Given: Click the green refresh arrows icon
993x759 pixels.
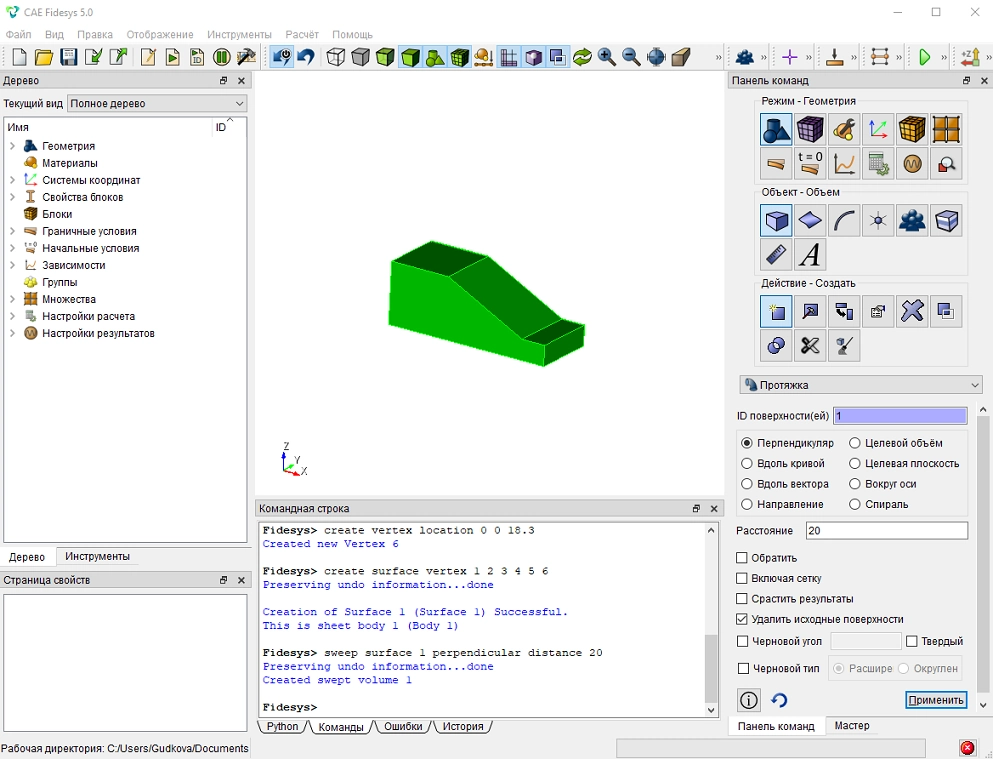Looking at the screenshot, I should tap(582, 57).
